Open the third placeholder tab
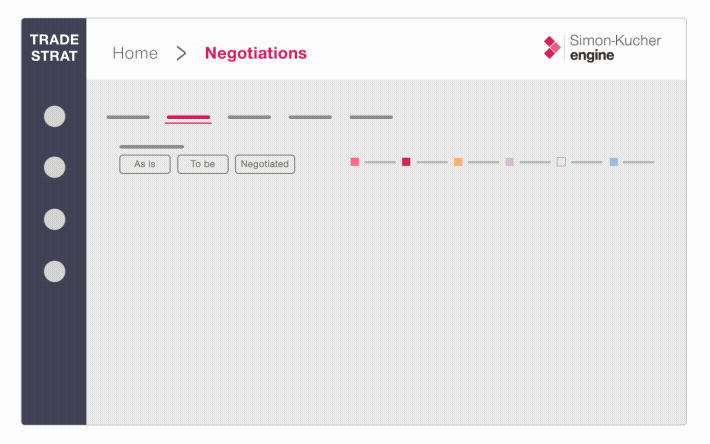The height and width of the screenshot is (444, 710). click(249, 117)
